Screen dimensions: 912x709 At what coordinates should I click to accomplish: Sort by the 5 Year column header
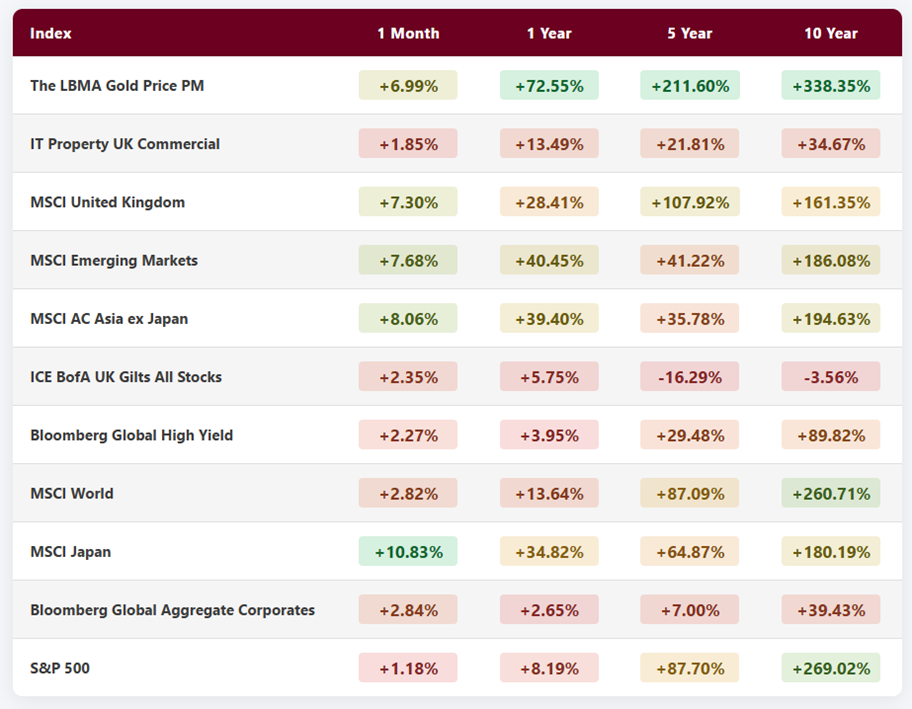689,33
